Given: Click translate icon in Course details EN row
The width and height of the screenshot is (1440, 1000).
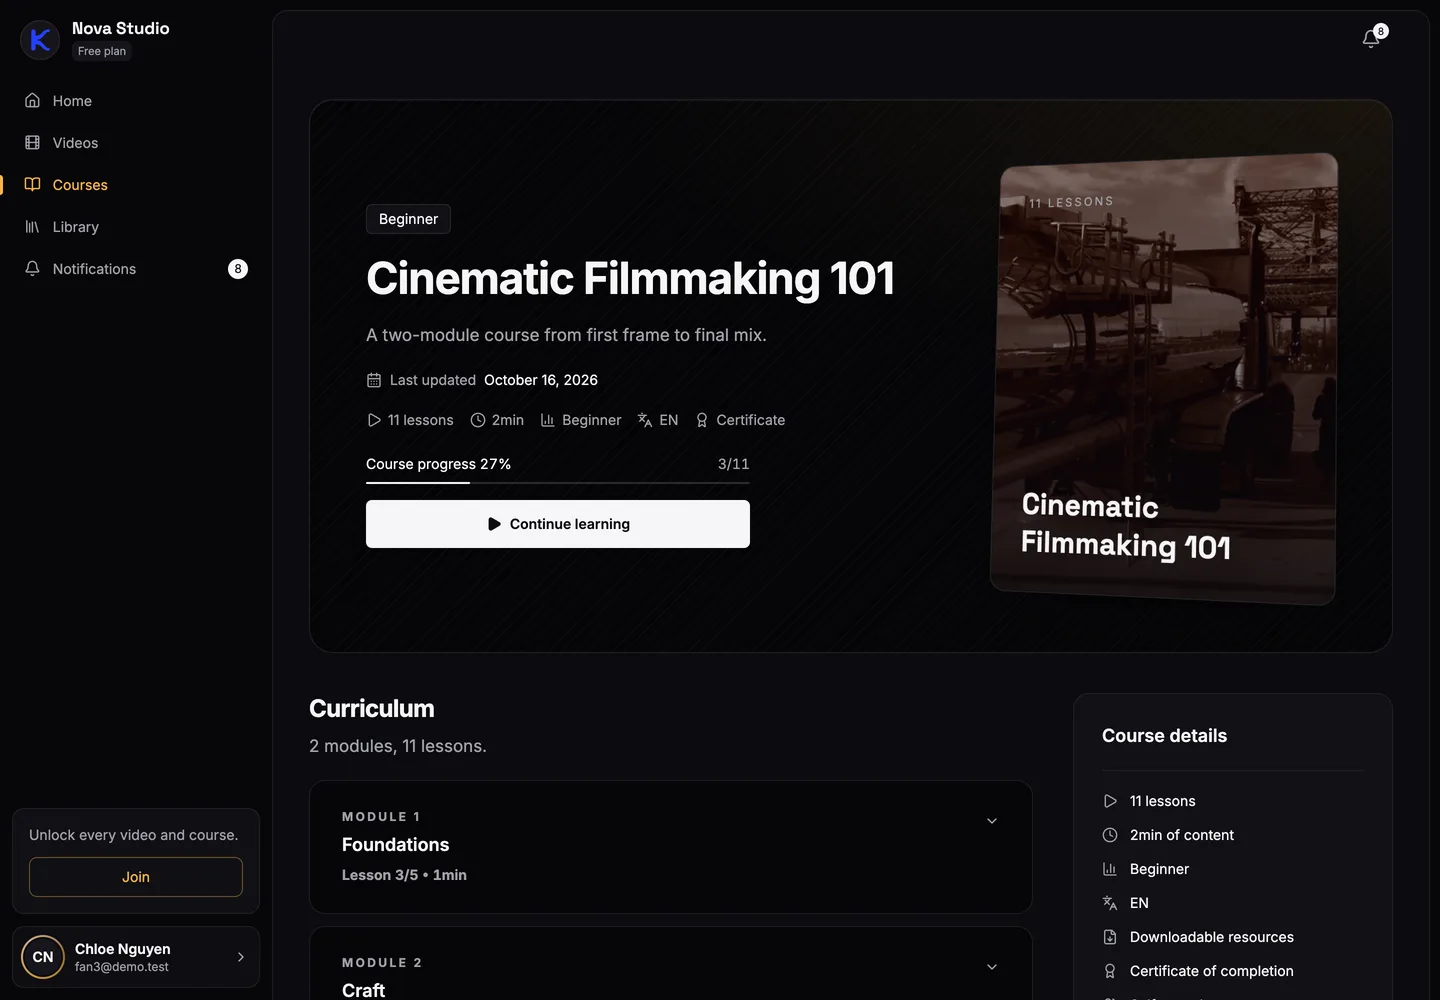Looking at the screenshot, I should (1110, 903).
